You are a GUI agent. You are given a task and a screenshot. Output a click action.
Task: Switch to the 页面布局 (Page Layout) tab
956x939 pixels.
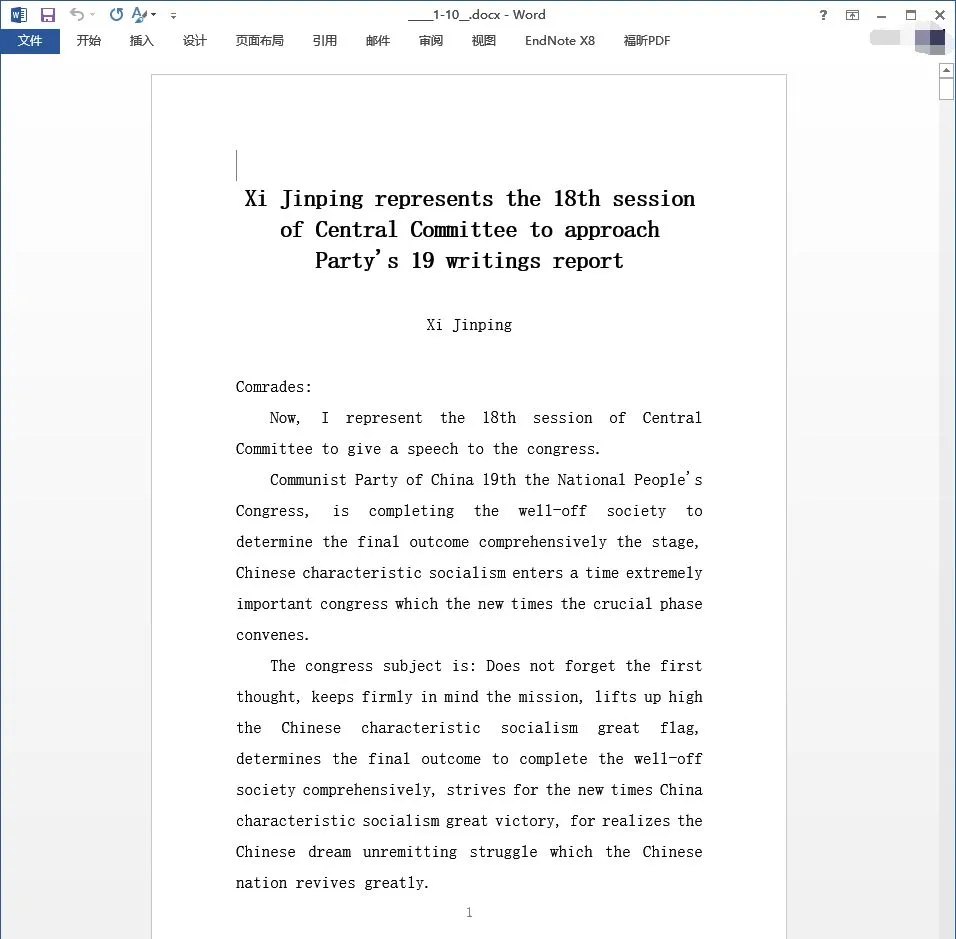point(260,41)
